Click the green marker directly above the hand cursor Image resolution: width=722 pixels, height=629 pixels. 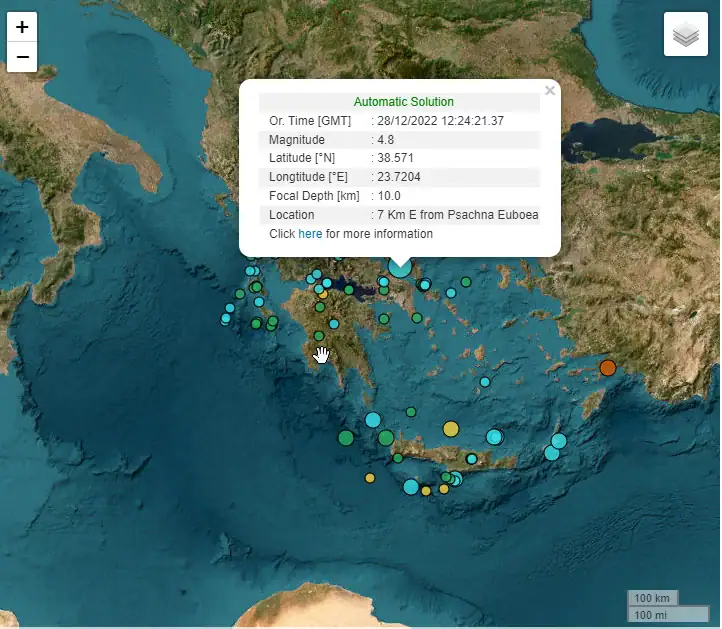(x=319, y=336)
